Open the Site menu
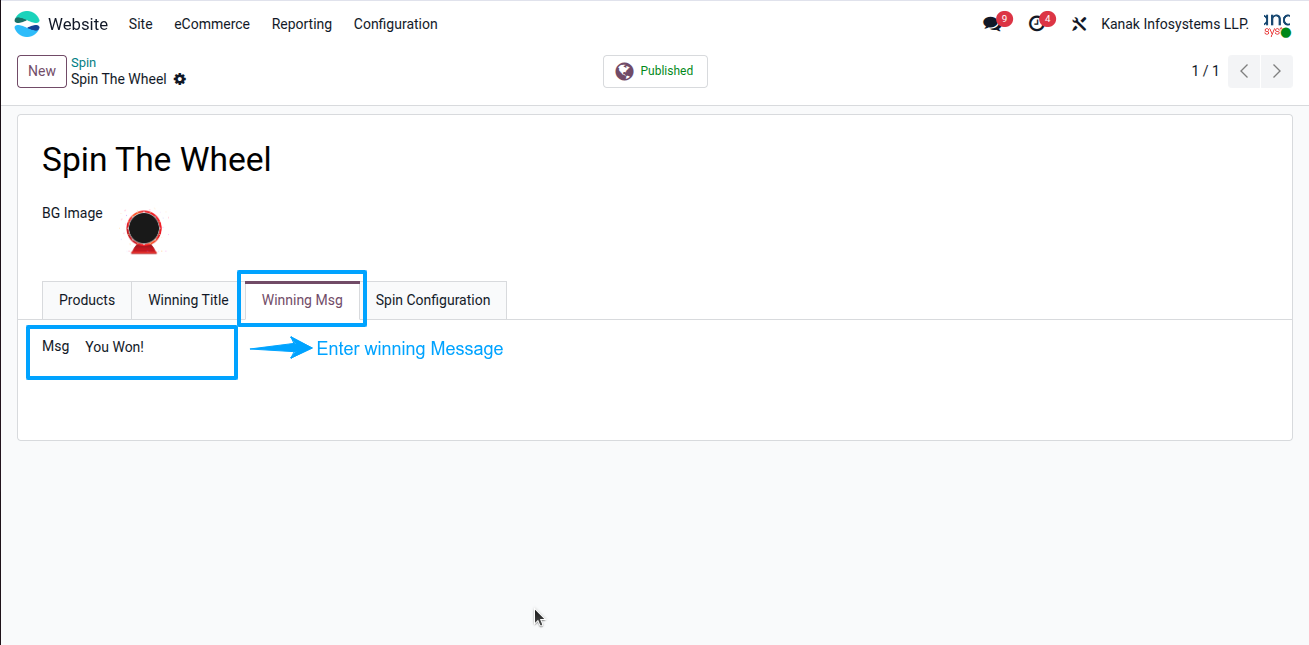Image resolution: width=1309 pixels, height=645 pixels. 141,24
